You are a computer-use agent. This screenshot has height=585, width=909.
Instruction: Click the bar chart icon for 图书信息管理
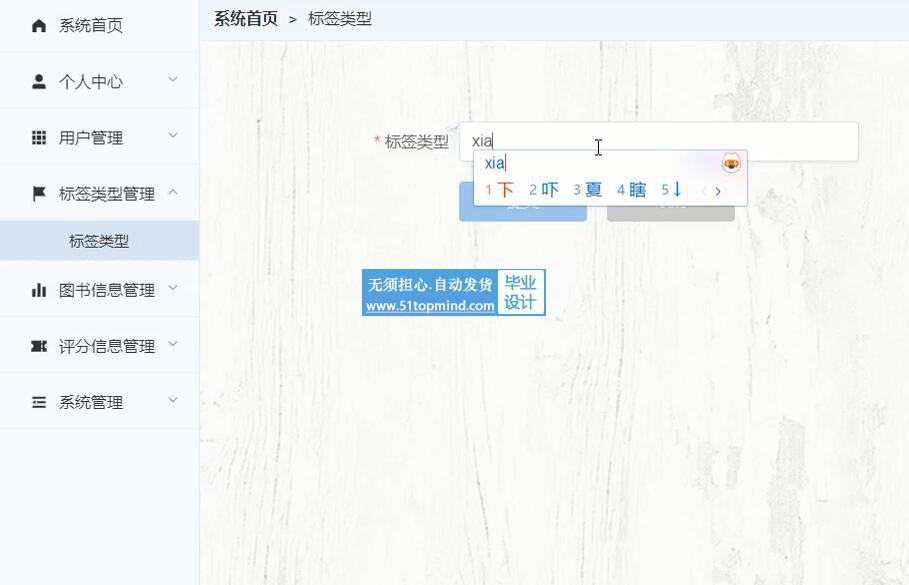point(39,290)
